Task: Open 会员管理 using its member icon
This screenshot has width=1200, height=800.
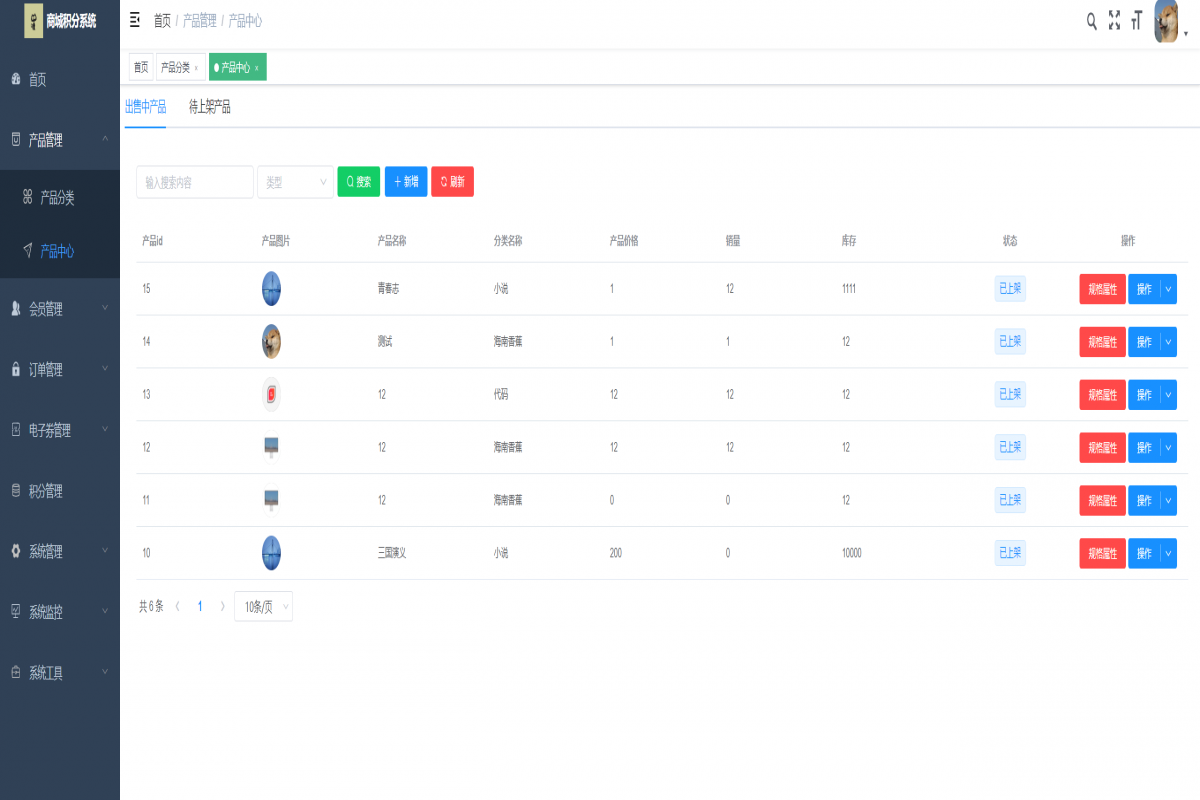Action: click(x=15, y=310)
